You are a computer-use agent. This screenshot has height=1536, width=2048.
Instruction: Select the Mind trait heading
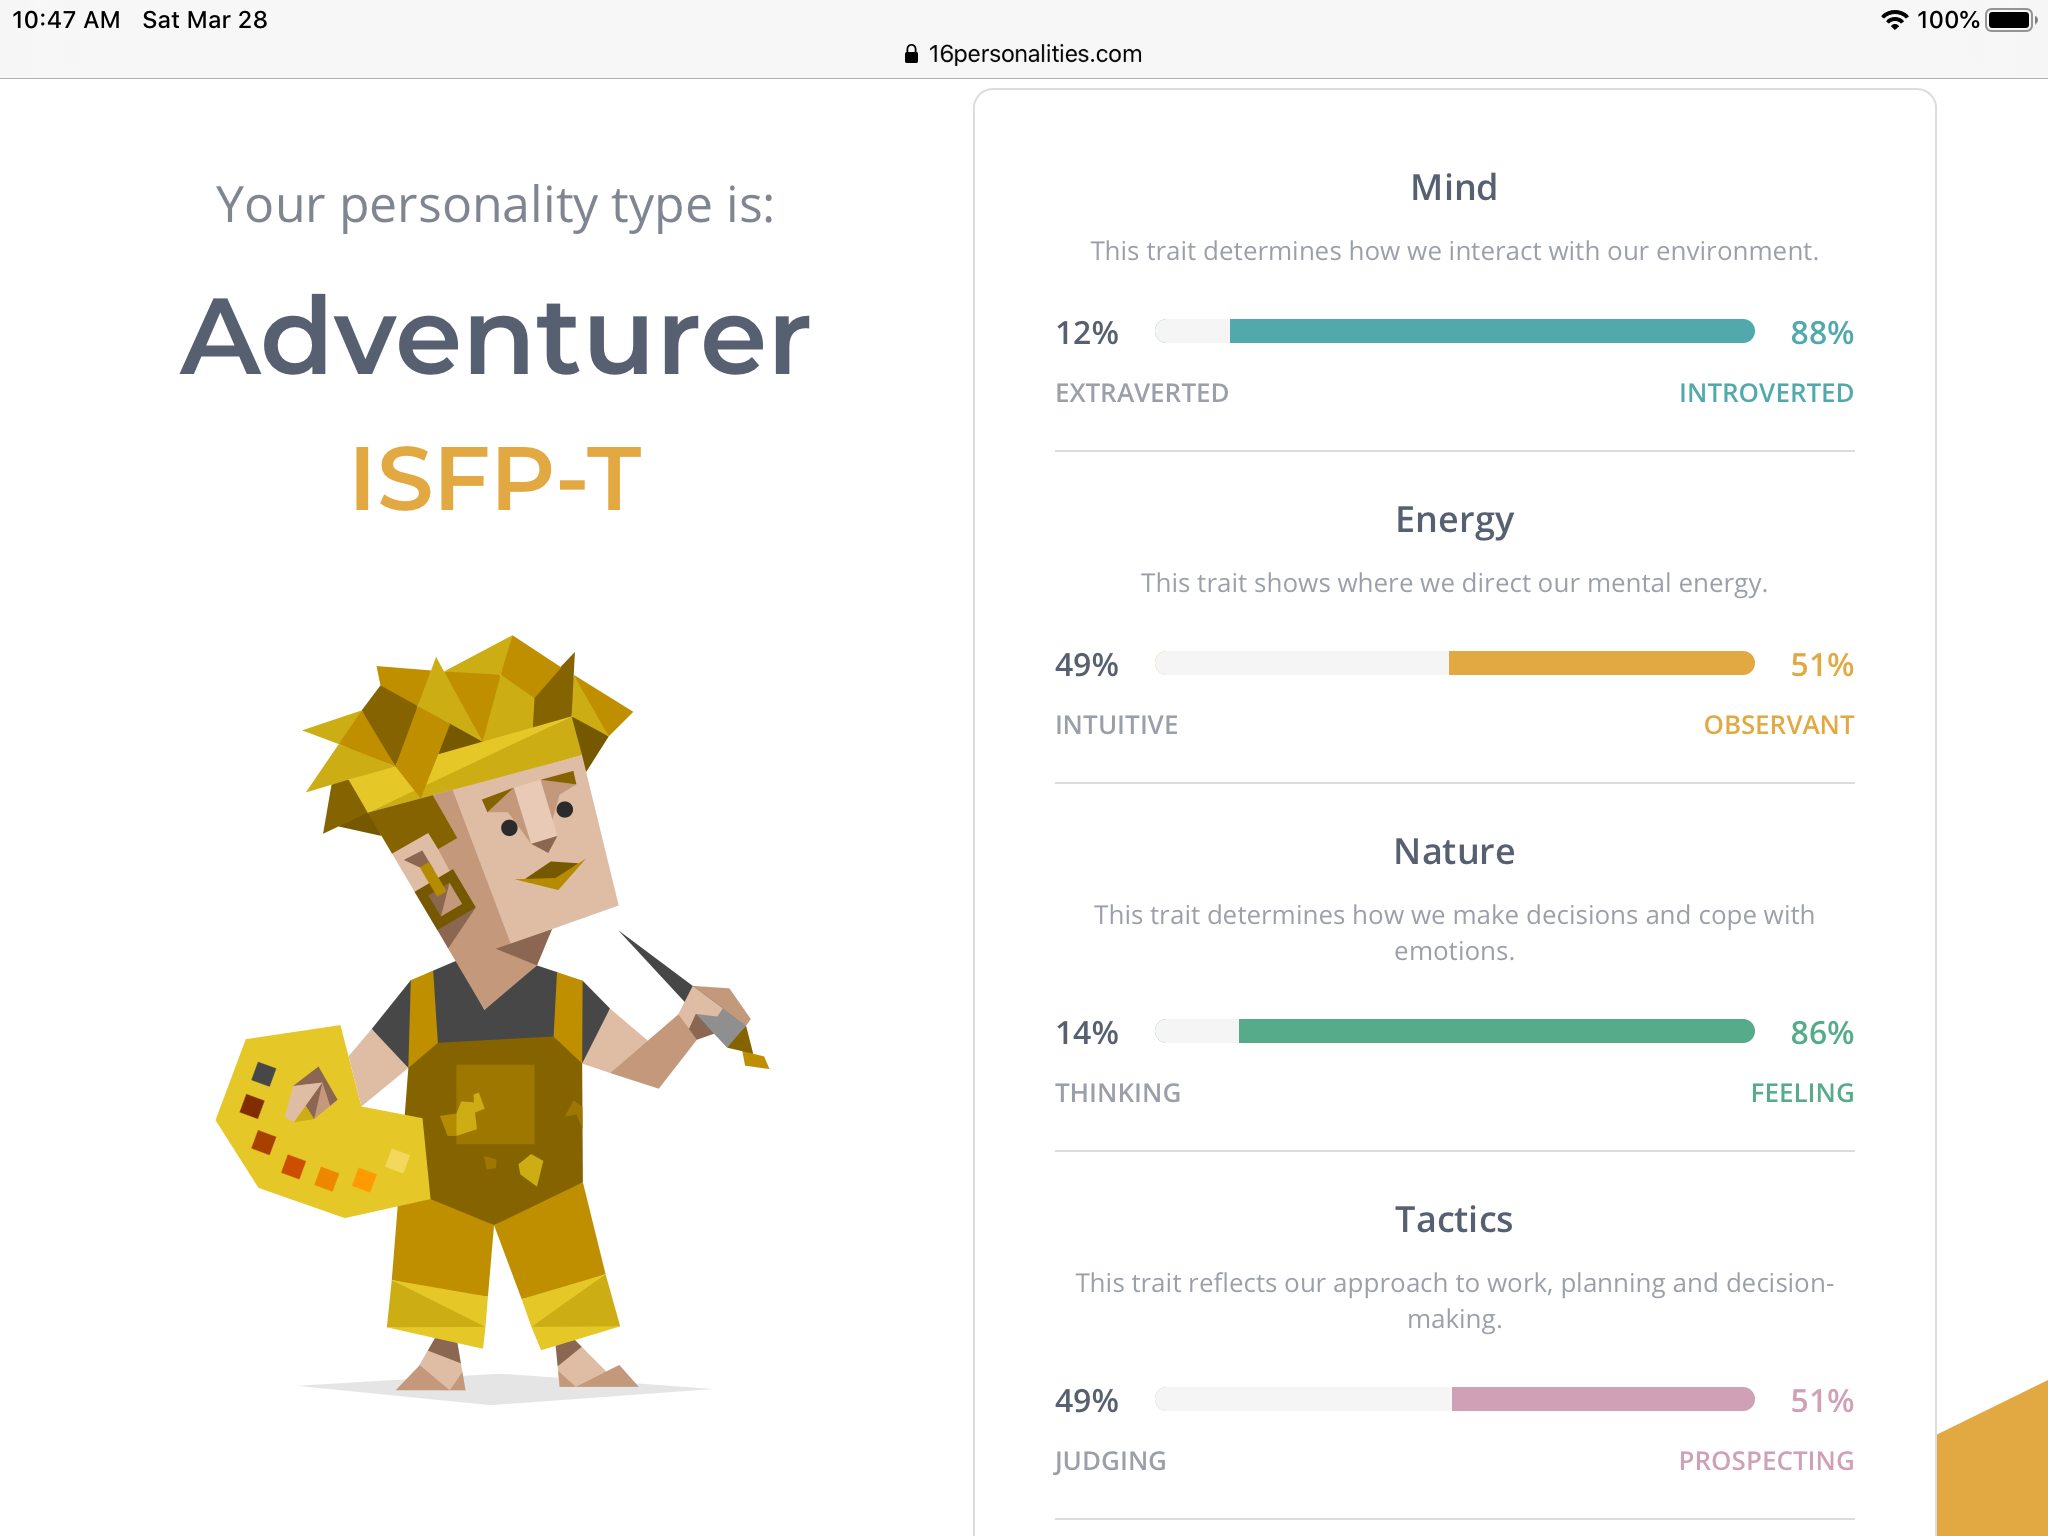[1454, 187]
